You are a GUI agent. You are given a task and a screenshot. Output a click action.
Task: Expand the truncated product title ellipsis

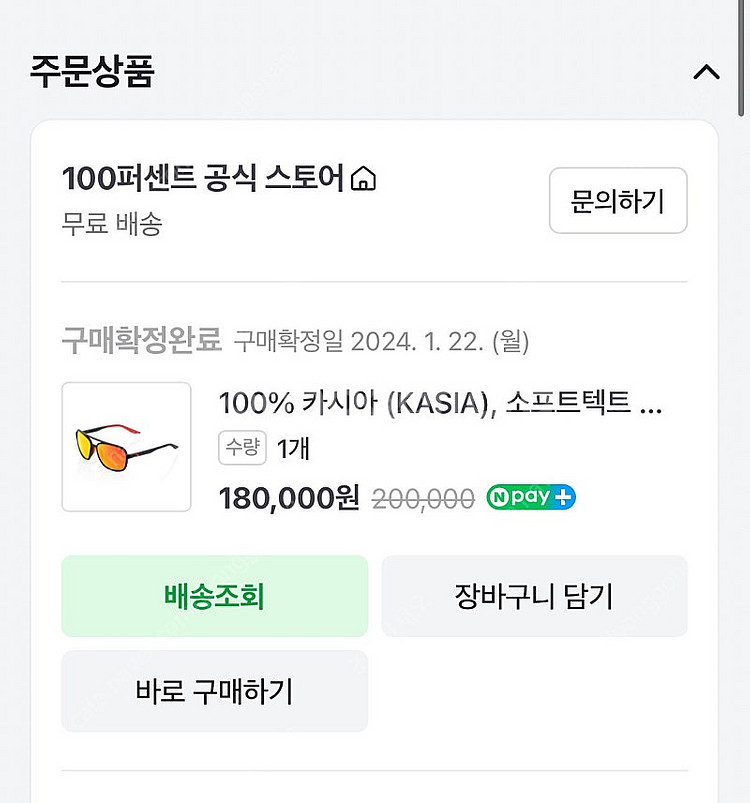tap(650, 404)
